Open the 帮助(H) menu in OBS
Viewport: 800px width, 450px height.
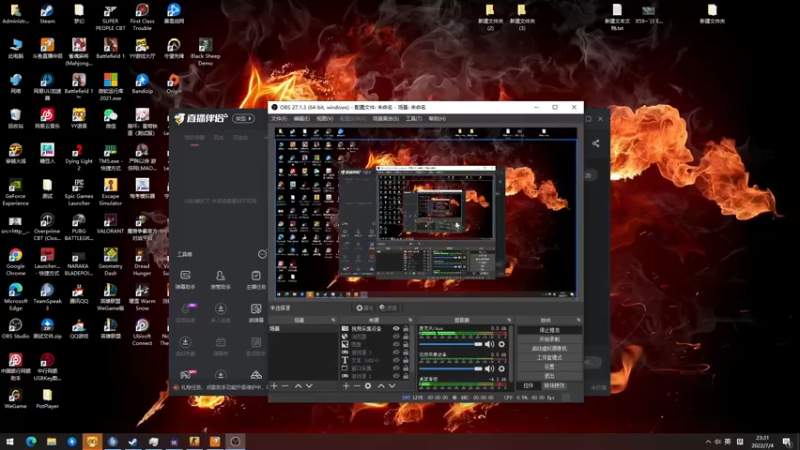click(x=437, y=118)
